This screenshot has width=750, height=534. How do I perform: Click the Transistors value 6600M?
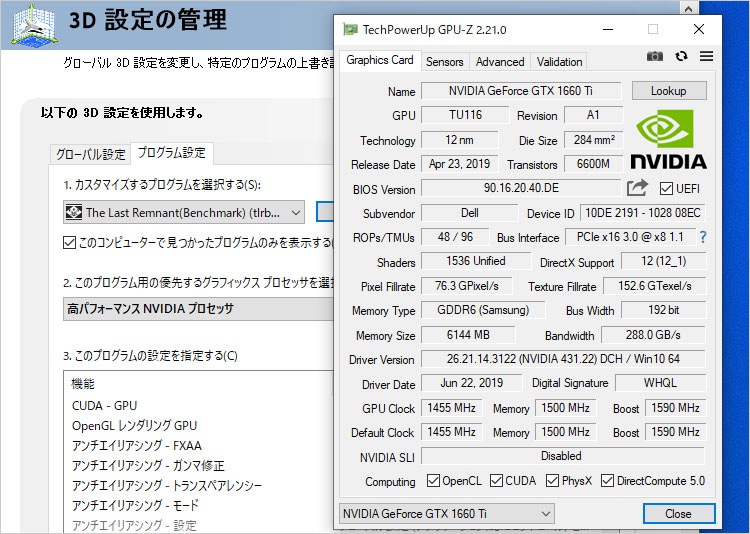pyautogui.click(x=594, y=164)
